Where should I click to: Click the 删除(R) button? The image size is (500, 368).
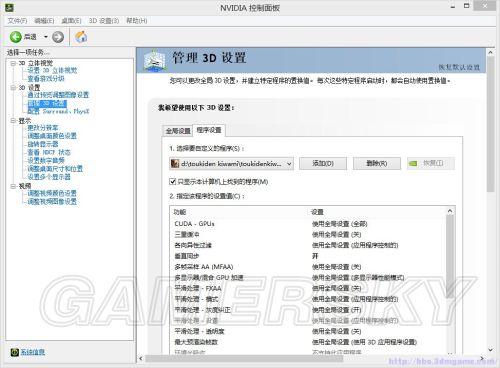point(377,163)
